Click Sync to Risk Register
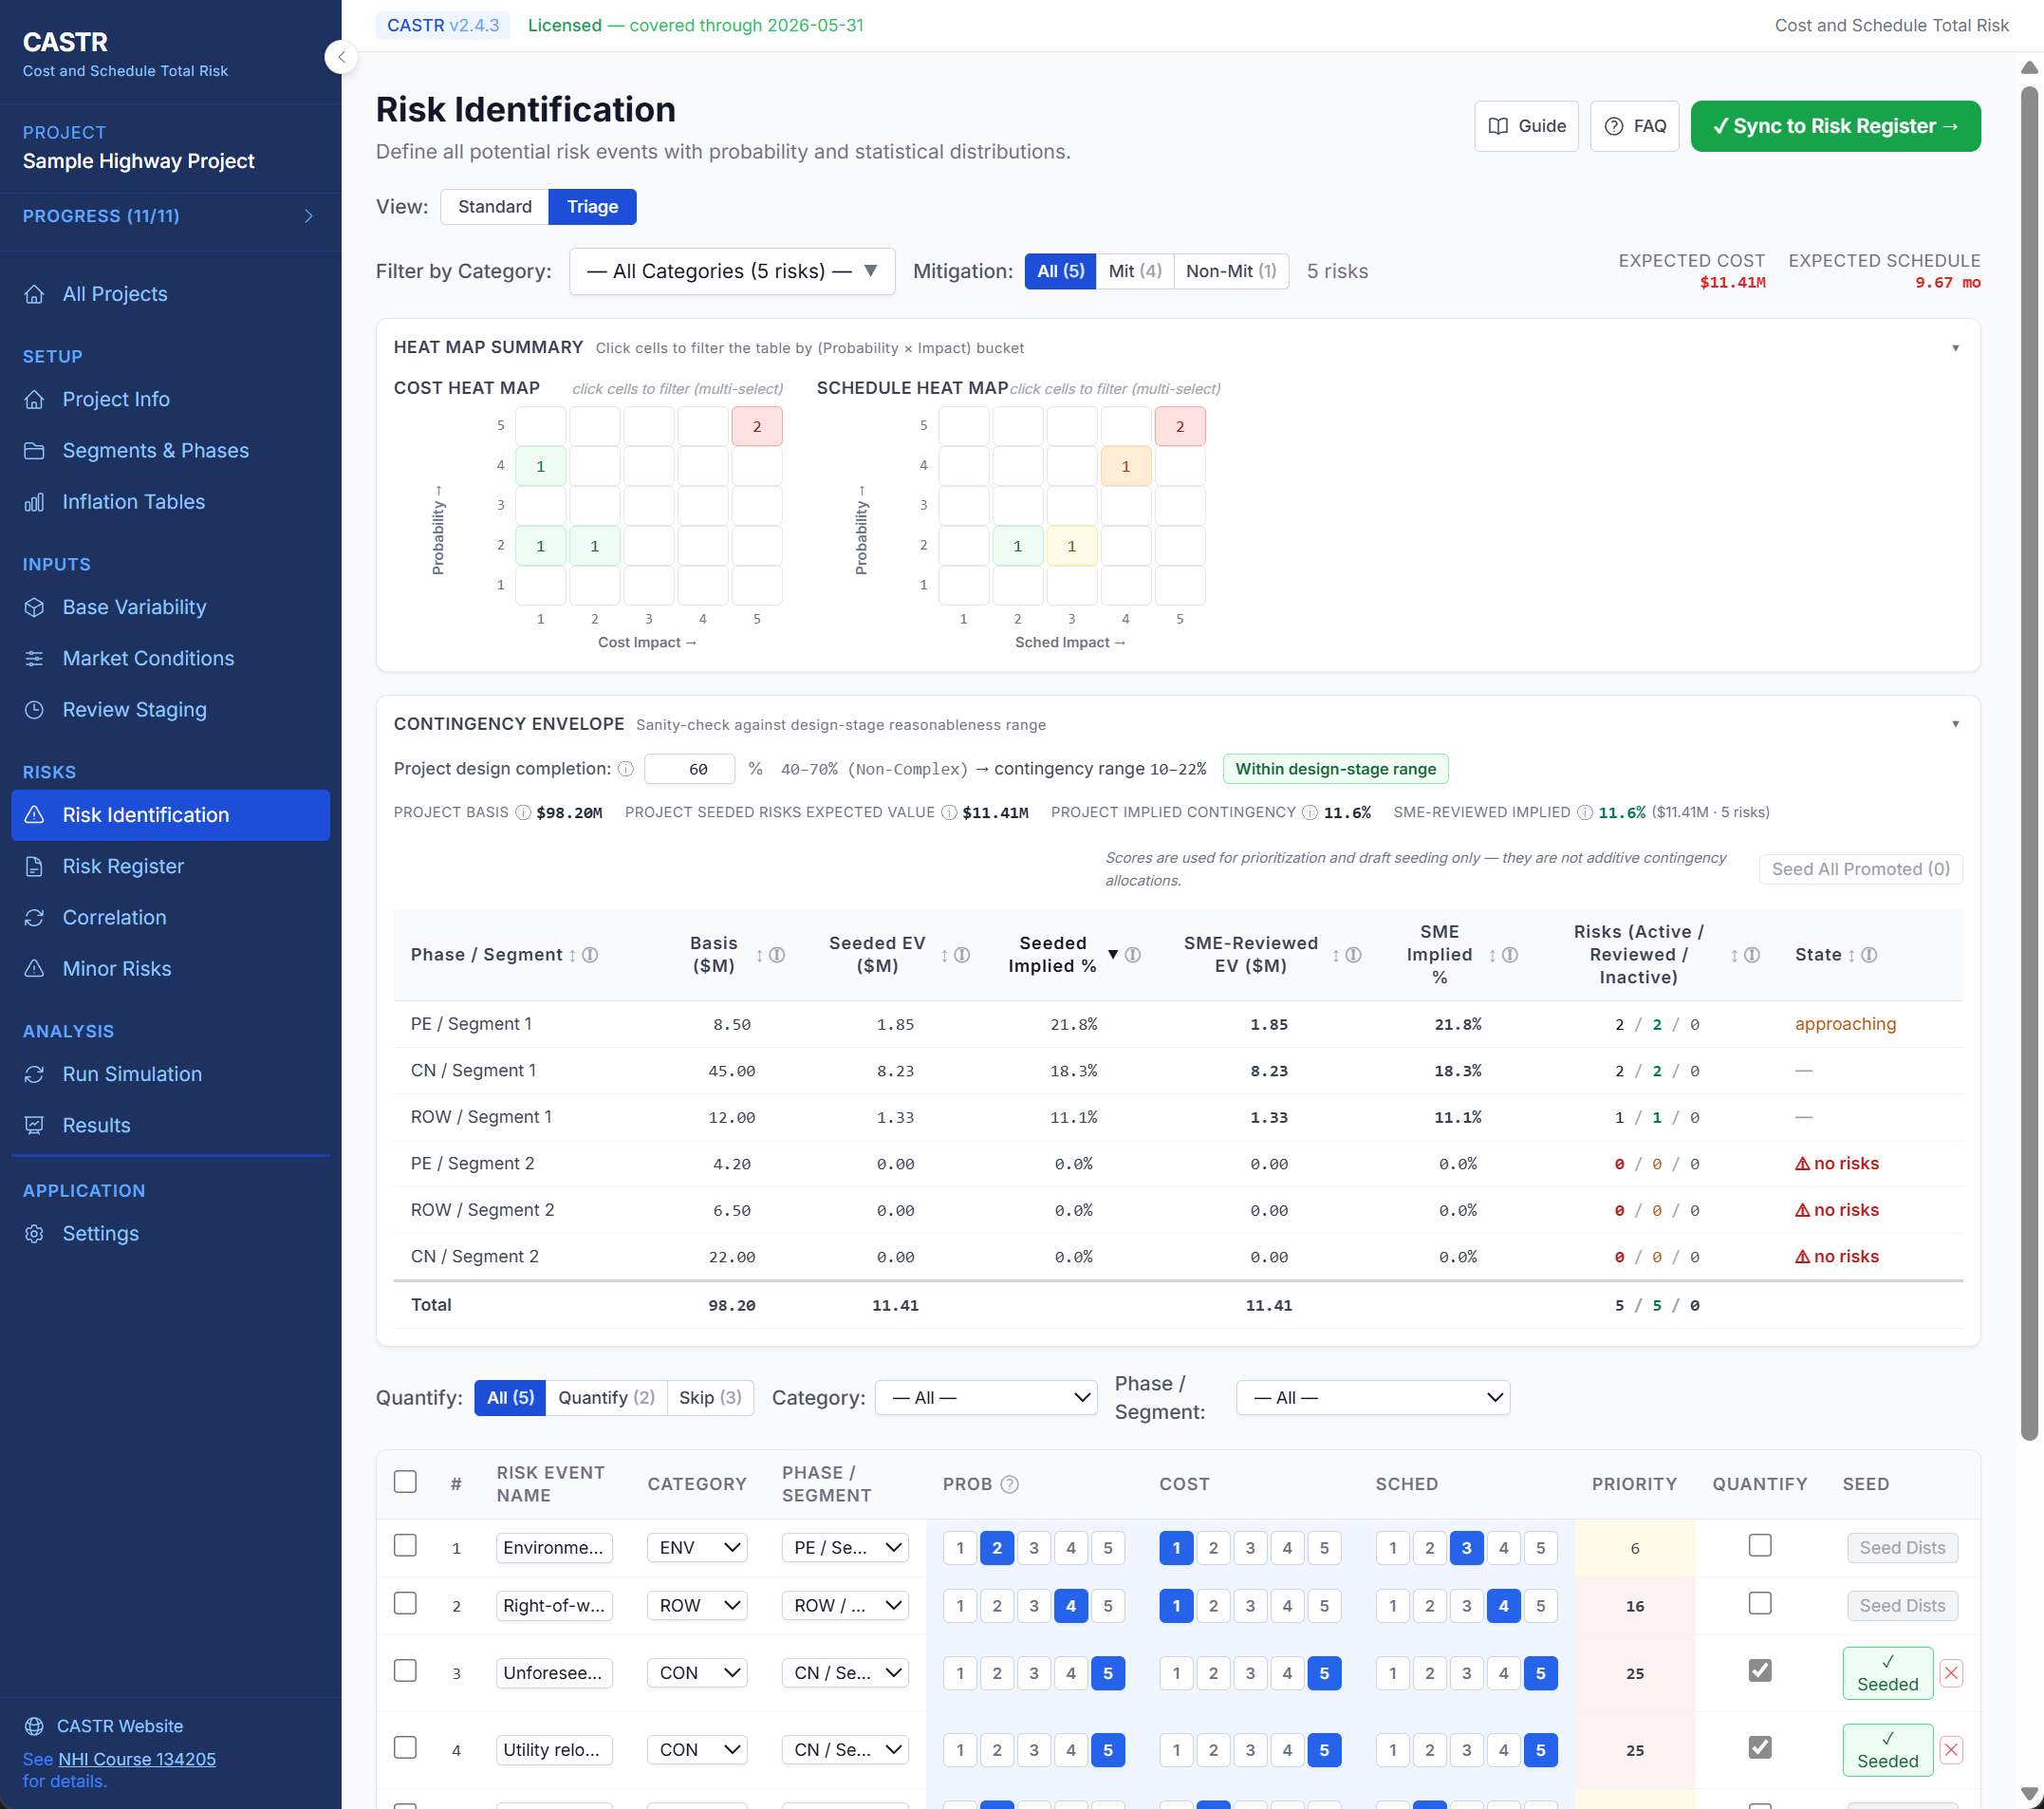 [1835, 126]
